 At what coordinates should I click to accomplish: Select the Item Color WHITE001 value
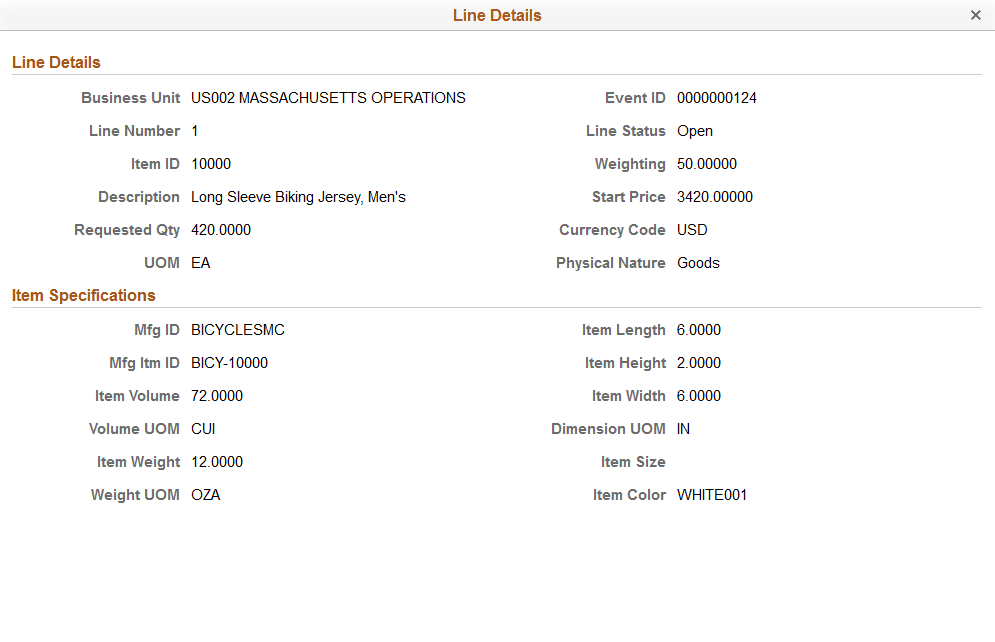click(x=712, y=494)
